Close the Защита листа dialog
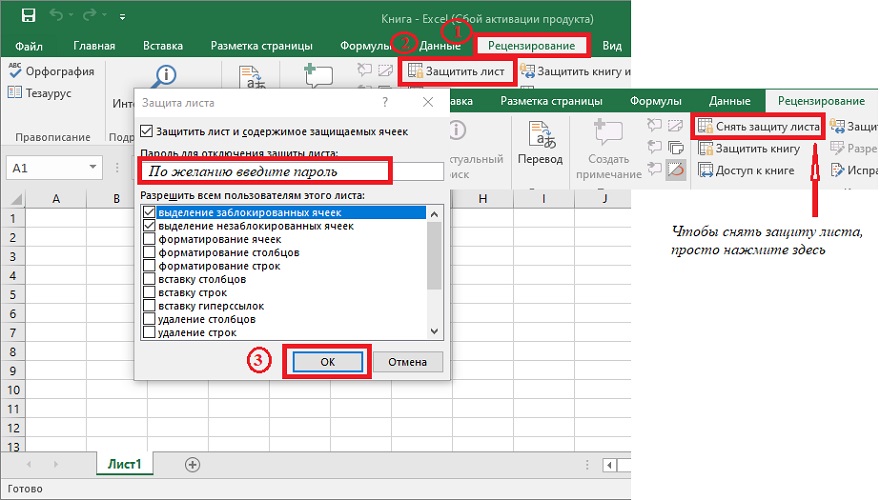 click(x=428, y=102)
